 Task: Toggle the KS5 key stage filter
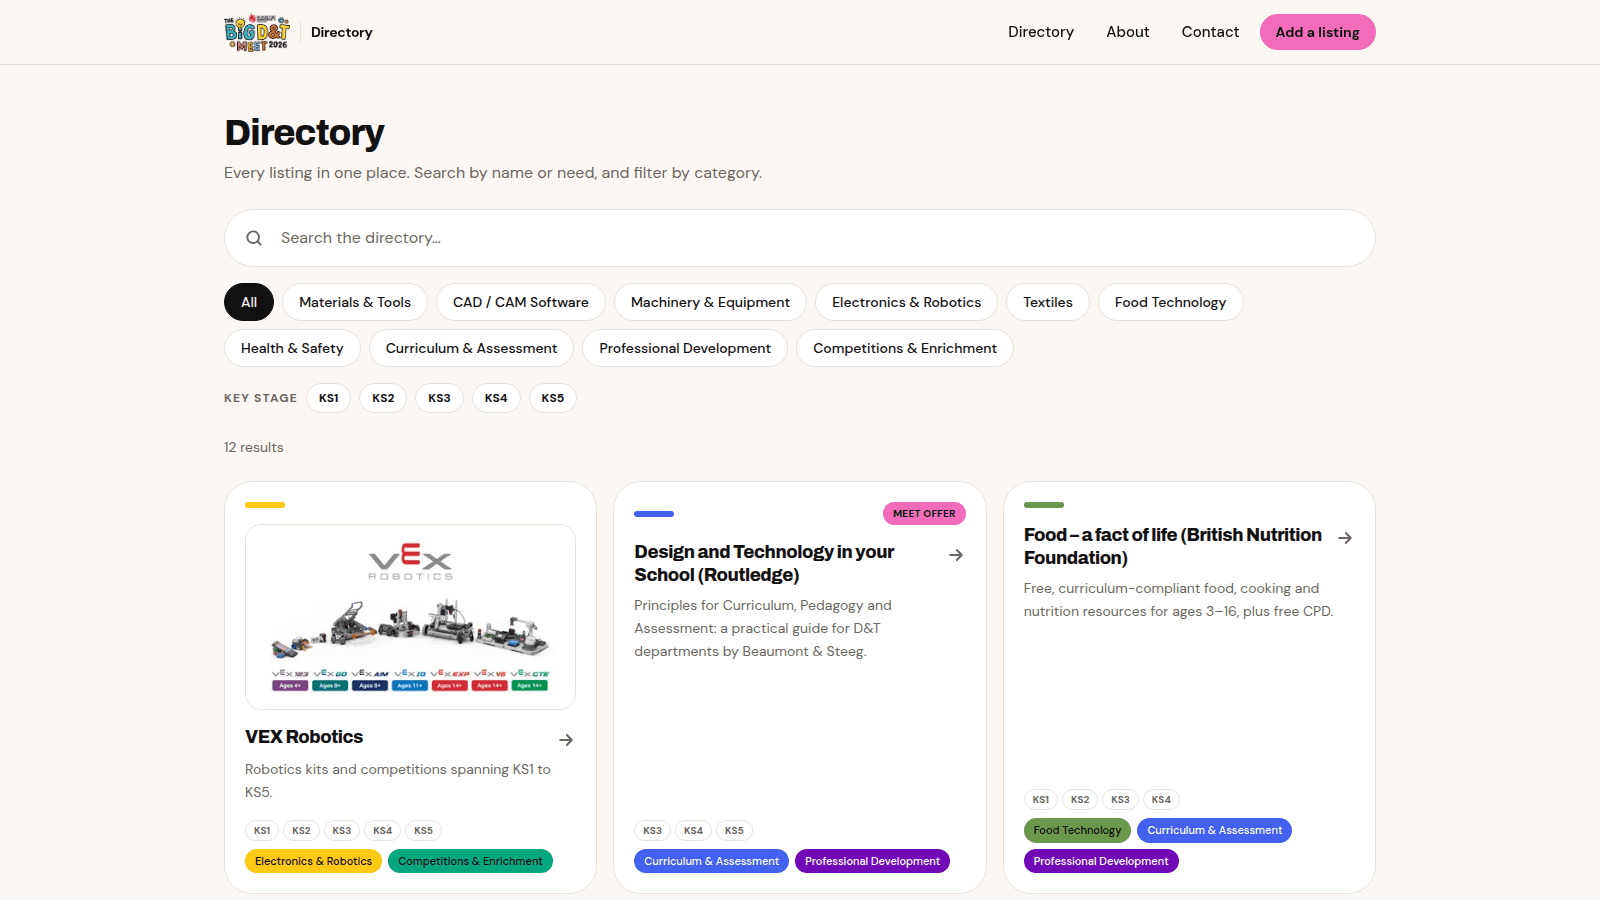(x=553, y=398)
